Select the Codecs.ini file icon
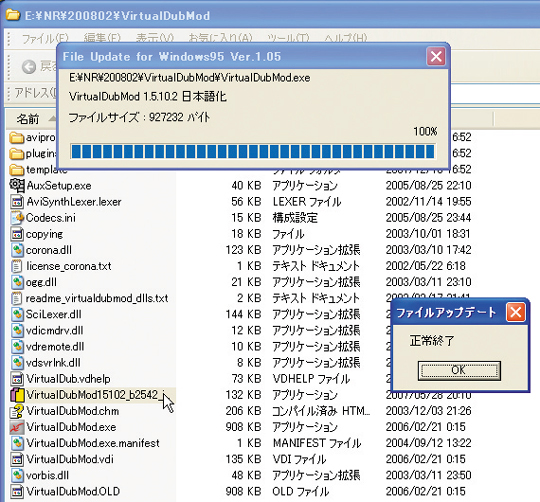The image size is (540, 502). (17, 218)
